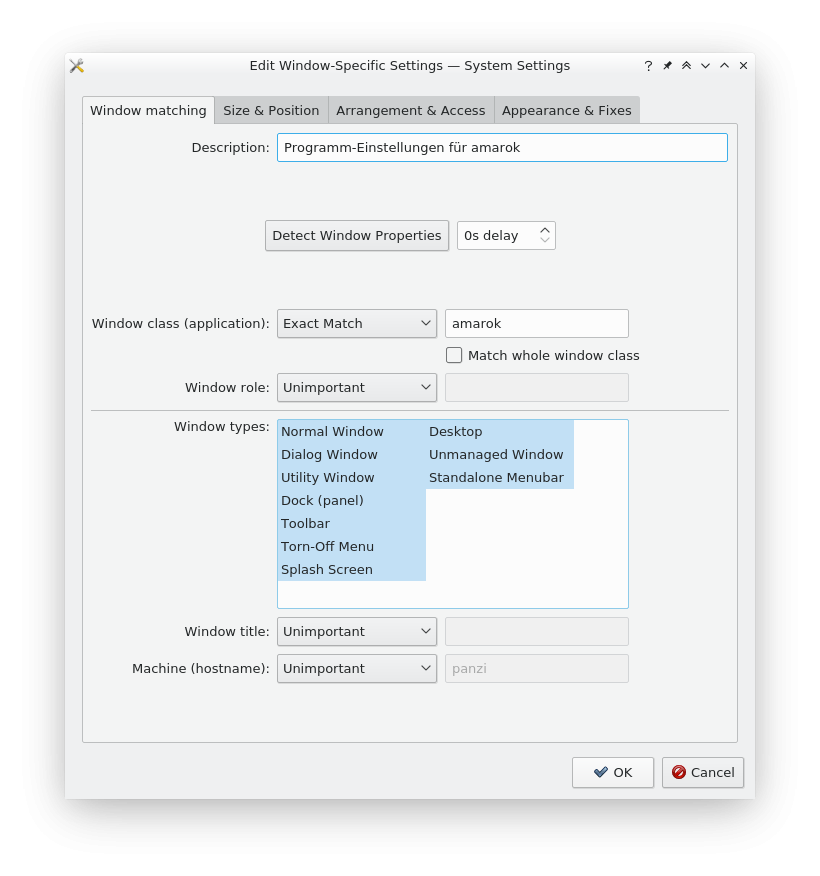This screenshot has height=876, width=820.
Task: Open the Machine hostname Unimportant dropdown
Action: tap(357, 668)
